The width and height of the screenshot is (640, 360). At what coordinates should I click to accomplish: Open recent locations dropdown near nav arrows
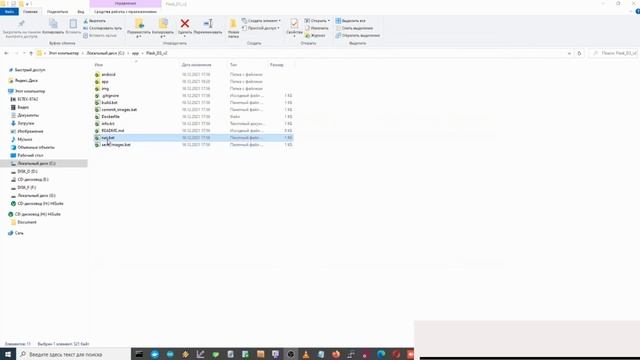[24, 53]
